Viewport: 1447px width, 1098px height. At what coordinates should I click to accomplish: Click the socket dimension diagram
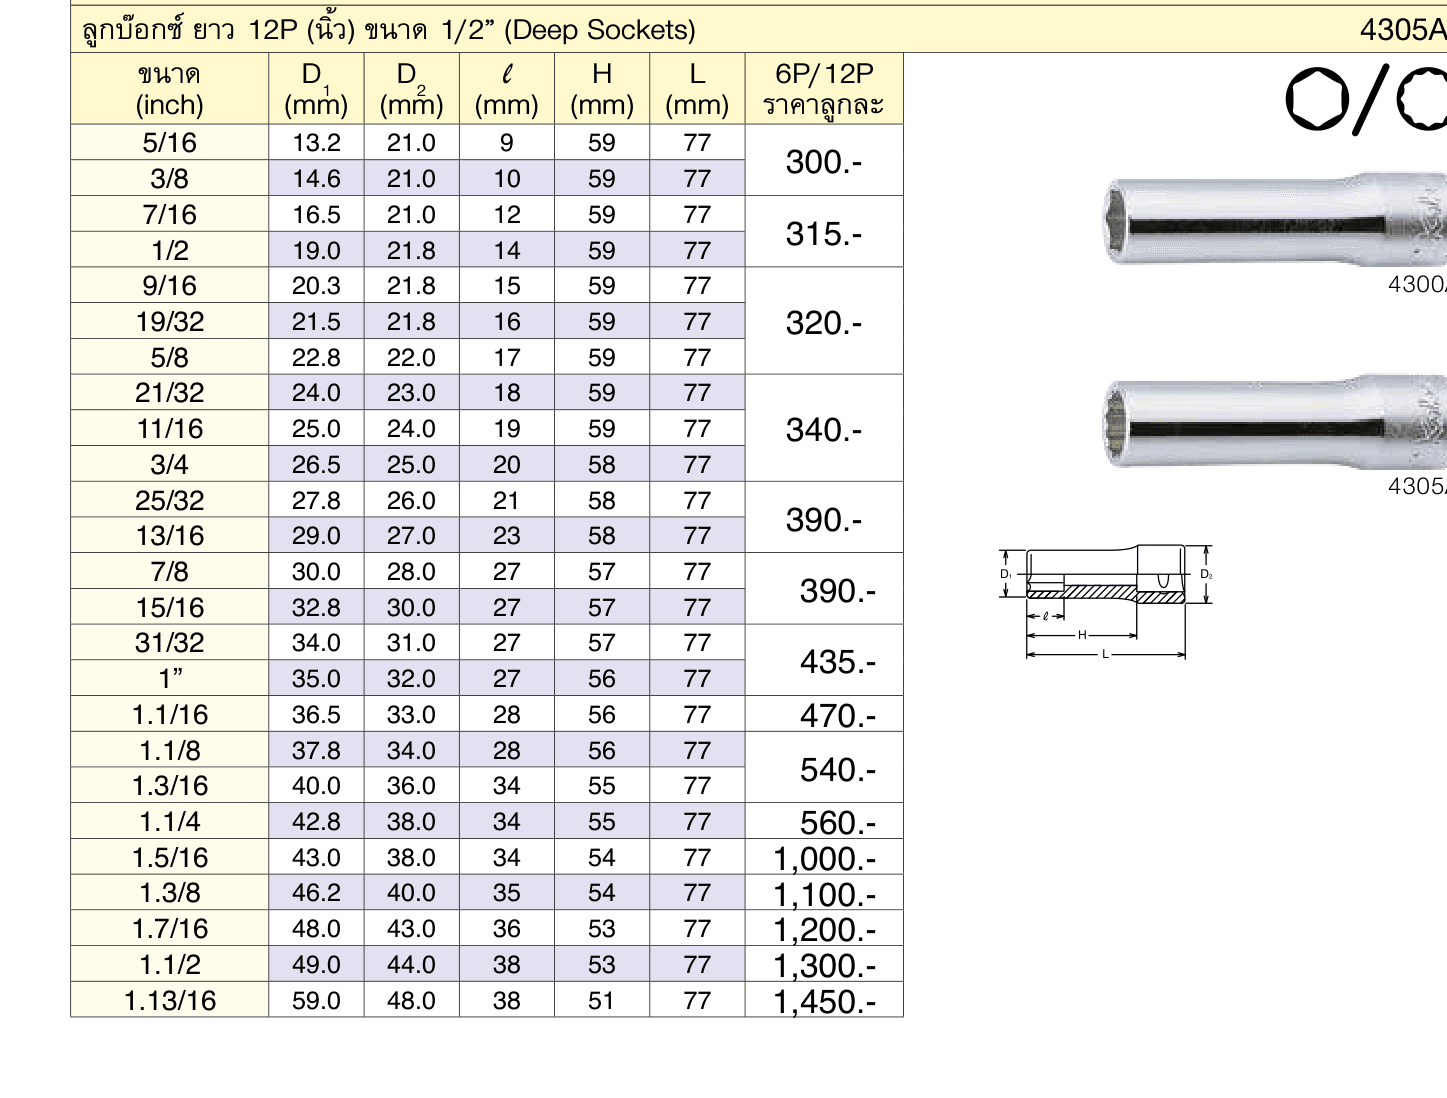(x=1107, y=602)
